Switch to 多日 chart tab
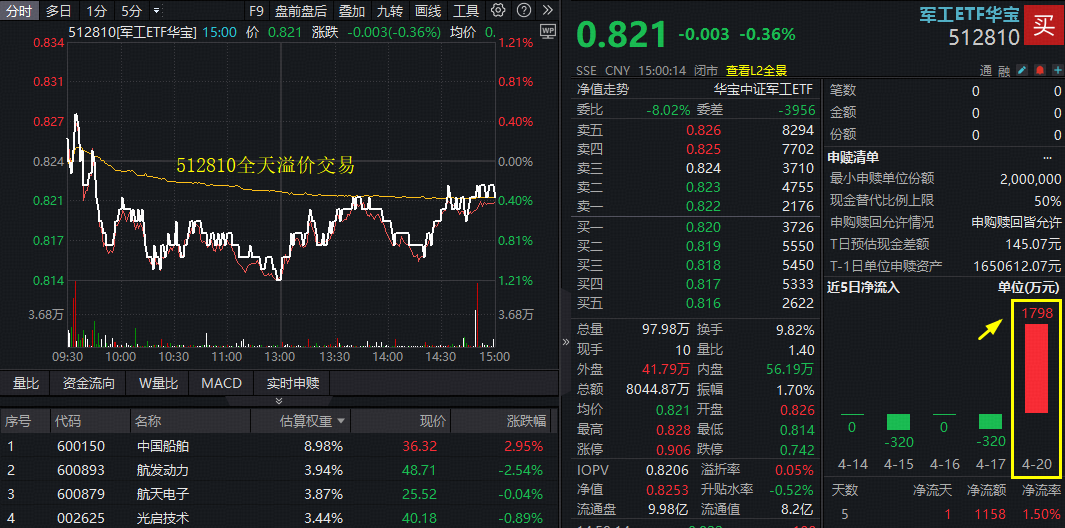The image size is (1065, 528). pos(59,11)
